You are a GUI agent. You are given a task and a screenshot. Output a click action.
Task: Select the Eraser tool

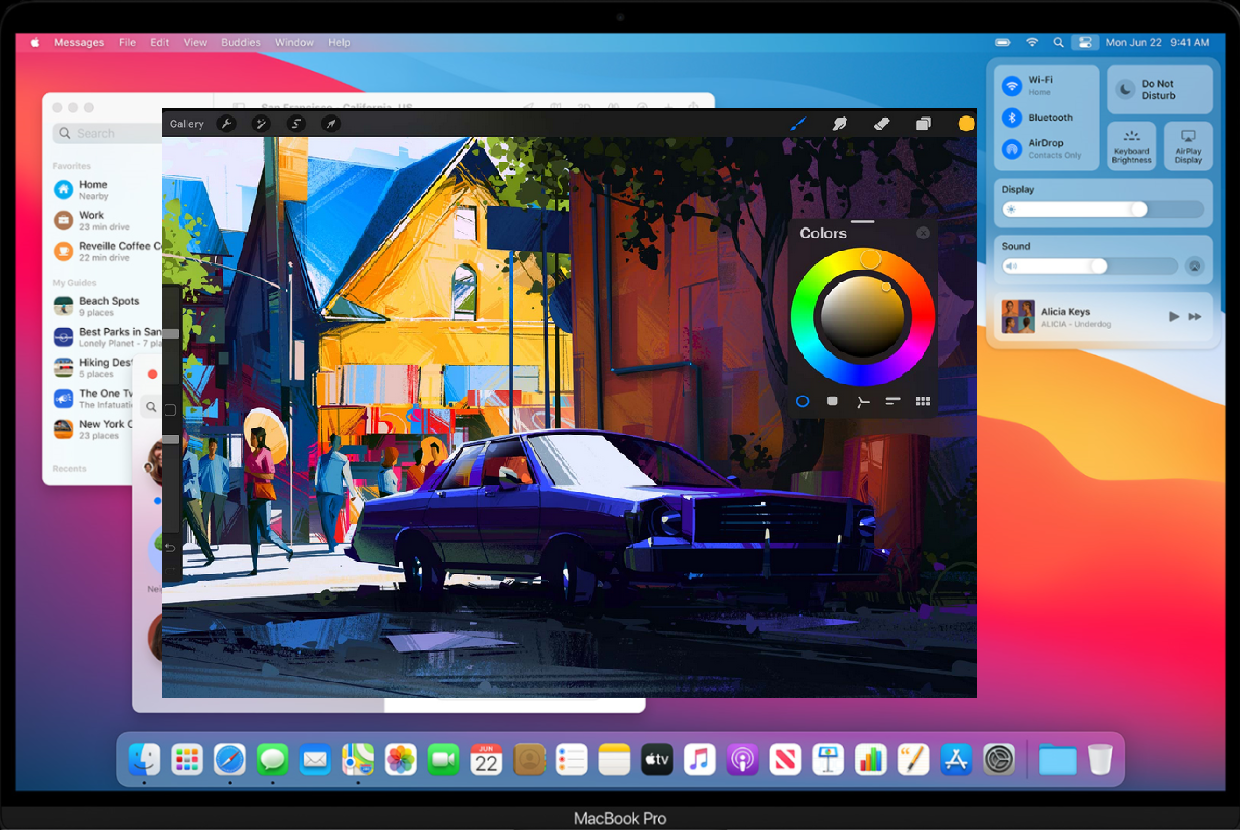[x=881, y=123]
